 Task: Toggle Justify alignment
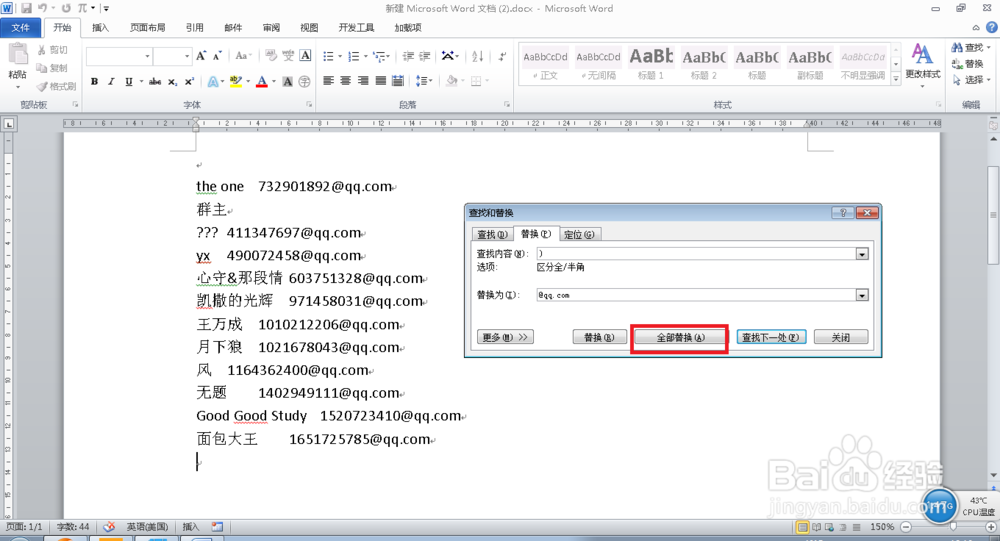pyautogui.click(x=380, y=81)
